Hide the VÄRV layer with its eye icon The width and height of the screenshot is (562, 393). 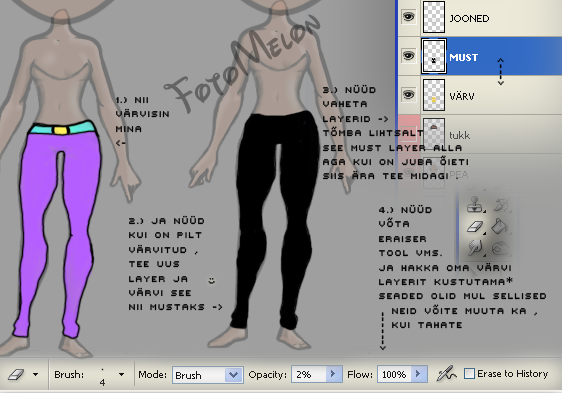pyautogui.click(x=408, y=95)
